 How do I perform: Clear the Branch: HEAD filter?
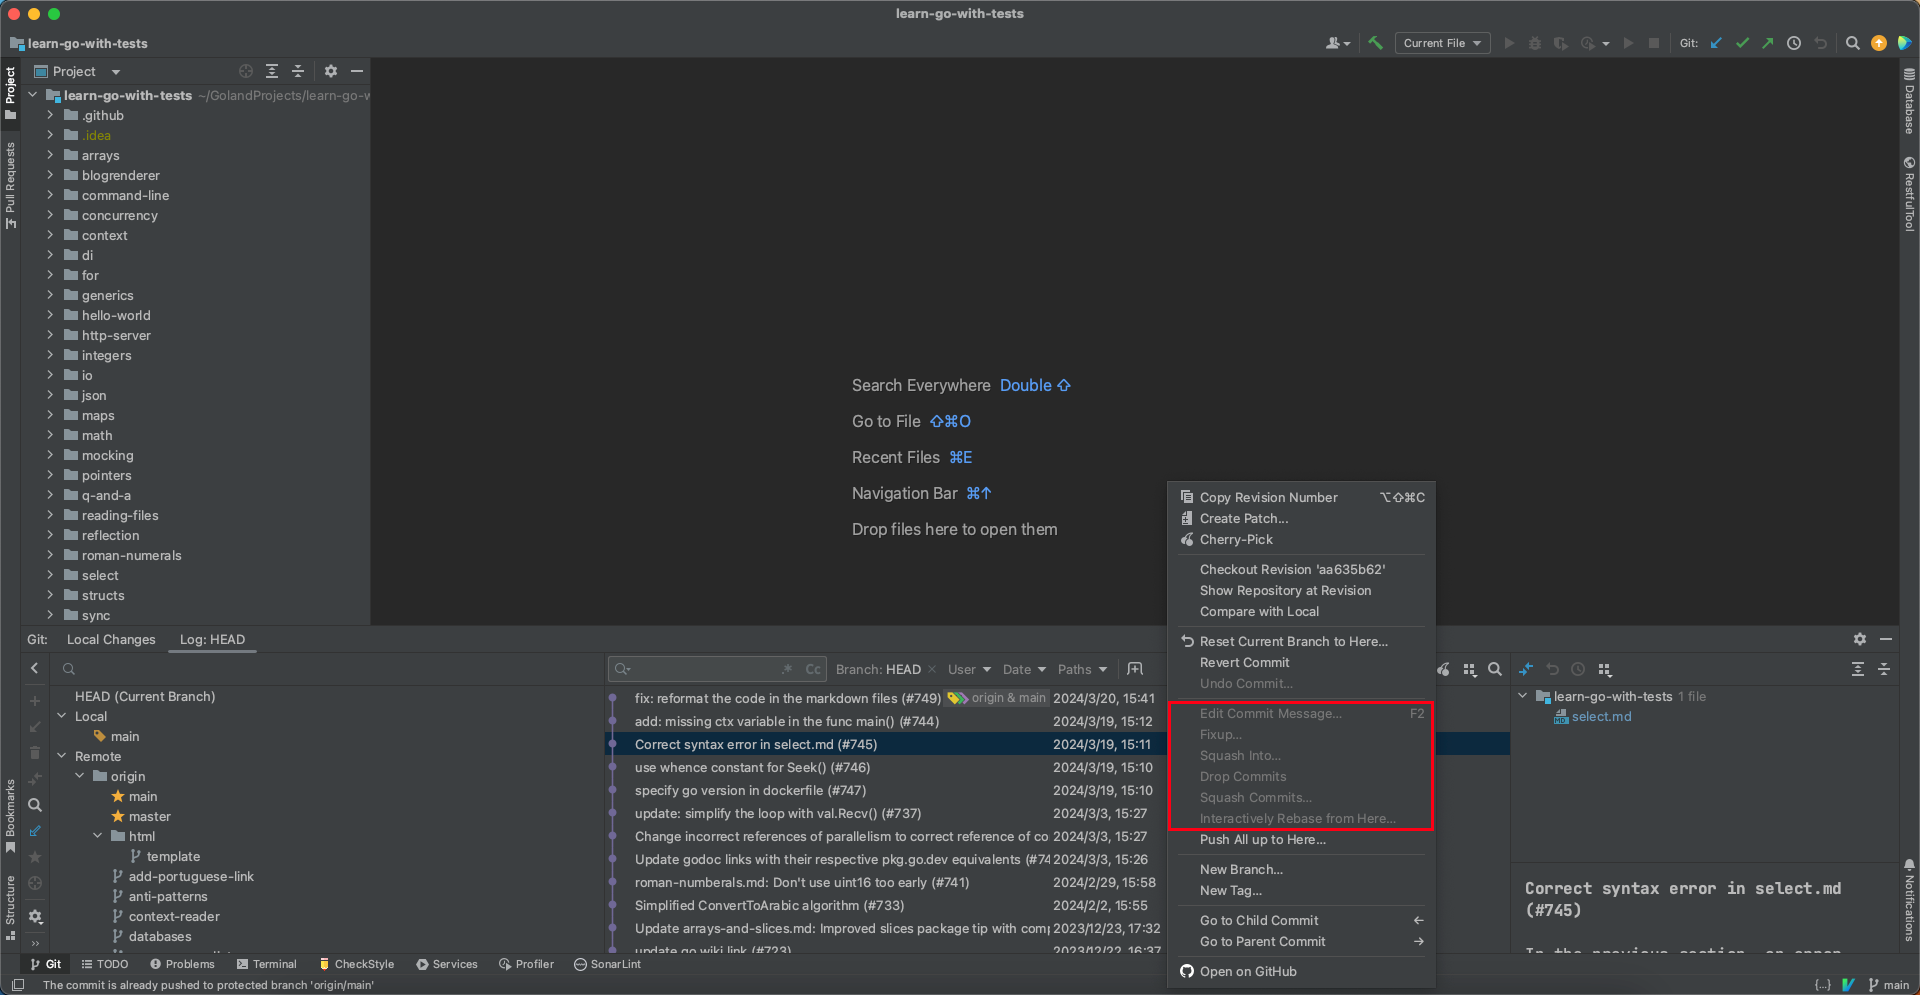932,669
